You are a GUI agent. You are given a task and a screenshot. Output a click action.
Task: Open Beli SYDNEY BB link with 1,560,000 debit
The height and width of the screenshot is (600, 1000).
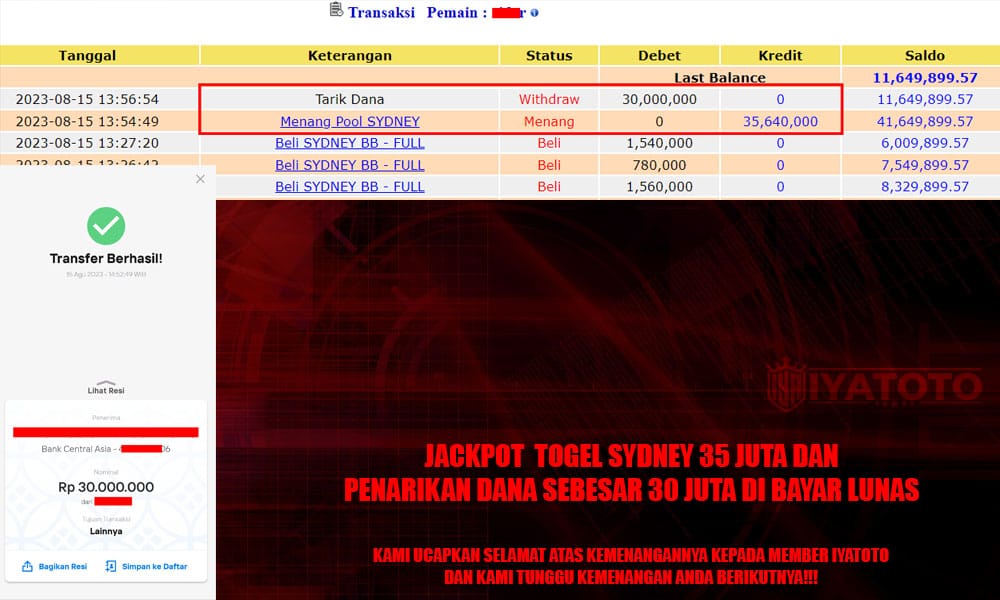pos(349,187)
